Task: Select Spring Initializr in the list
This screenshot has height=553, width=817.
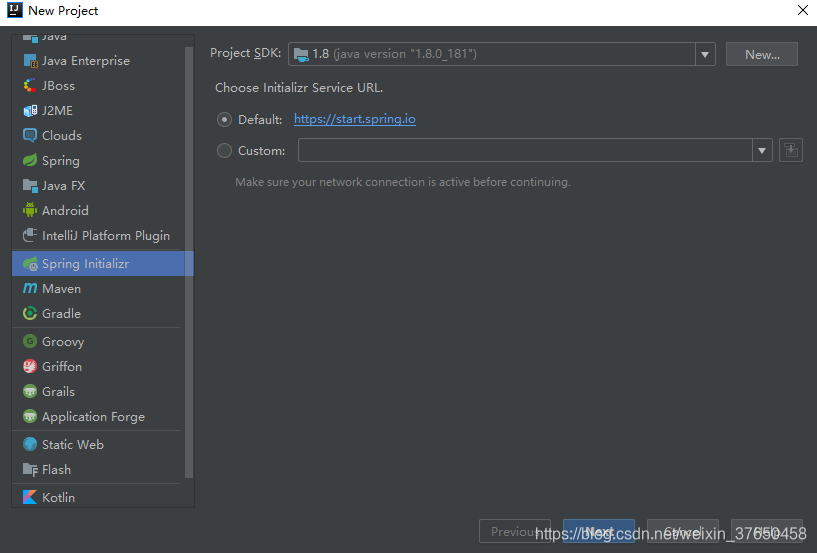Action: tap(103, 264)
